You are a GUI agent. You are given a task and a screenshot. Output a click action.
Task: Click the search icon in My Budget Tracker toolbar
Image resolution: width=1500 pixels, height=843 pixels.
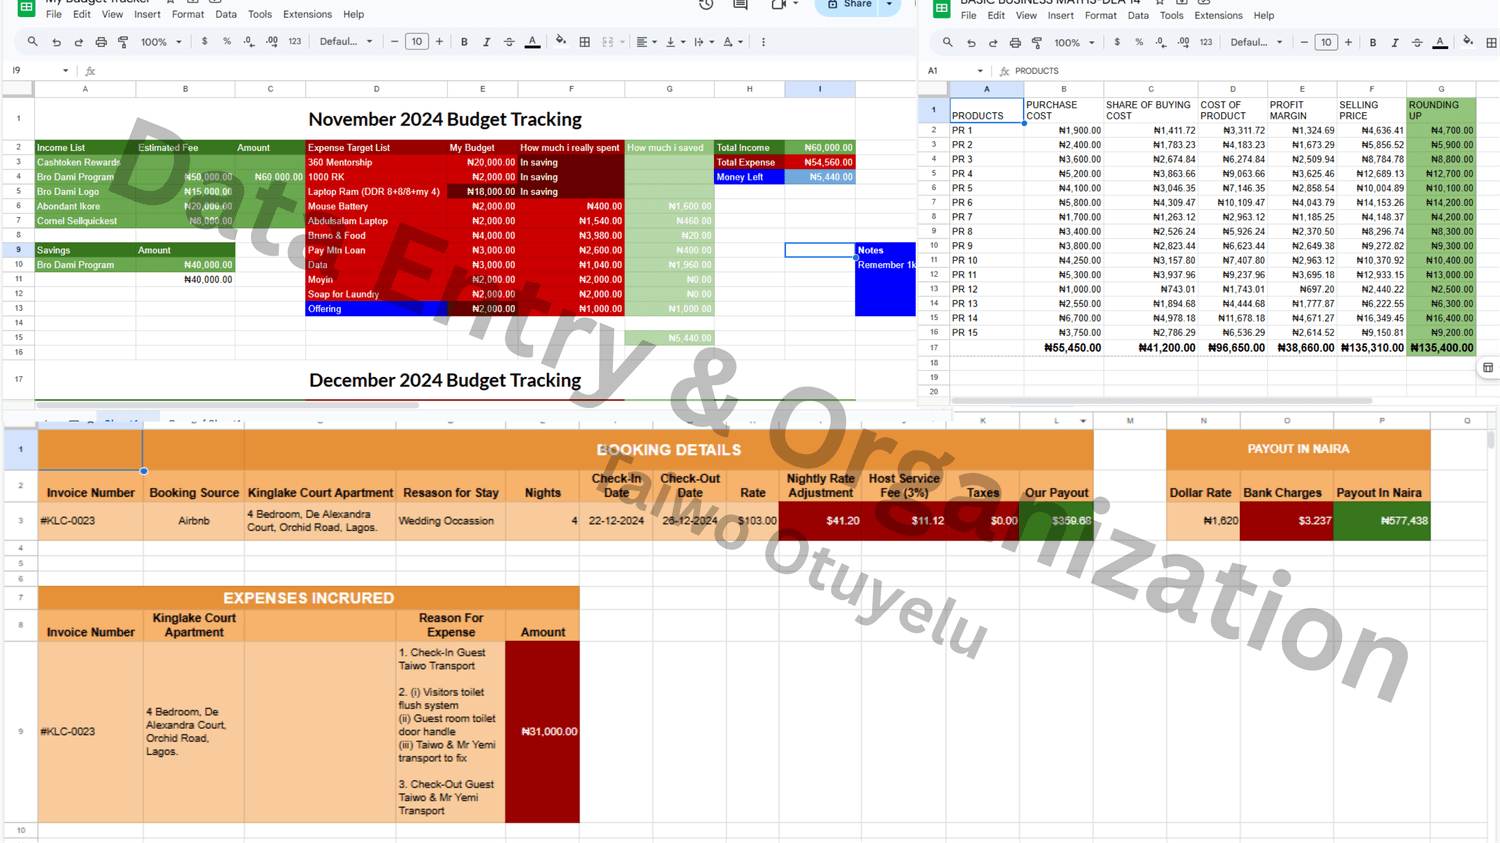coord(32,42)
